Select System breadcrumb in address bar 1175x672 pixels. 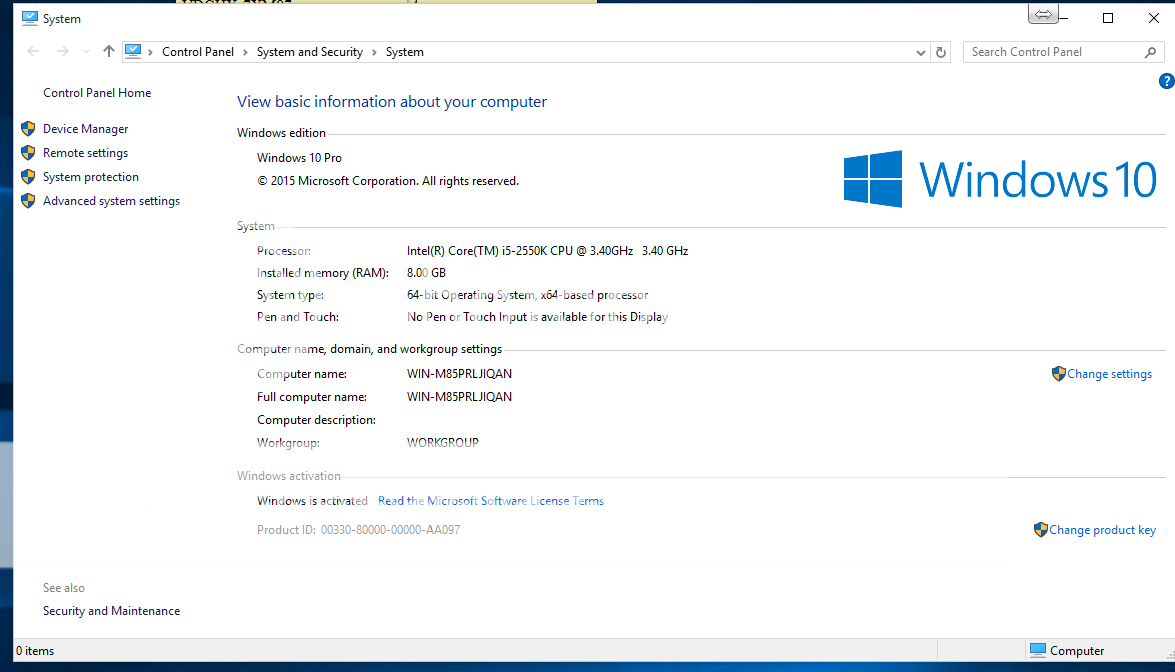405,52
